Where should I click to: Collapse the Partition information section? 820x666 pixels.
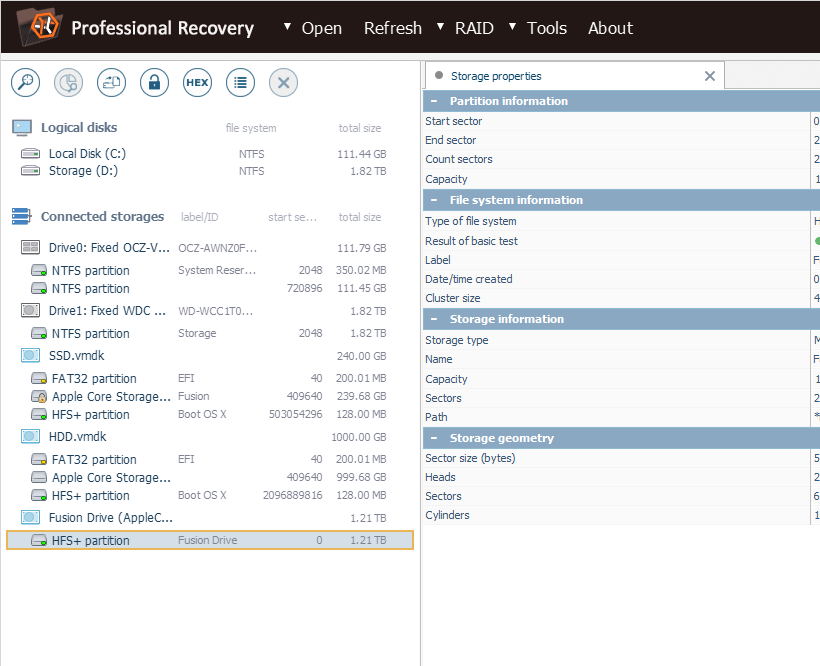(x=434, y=101)
